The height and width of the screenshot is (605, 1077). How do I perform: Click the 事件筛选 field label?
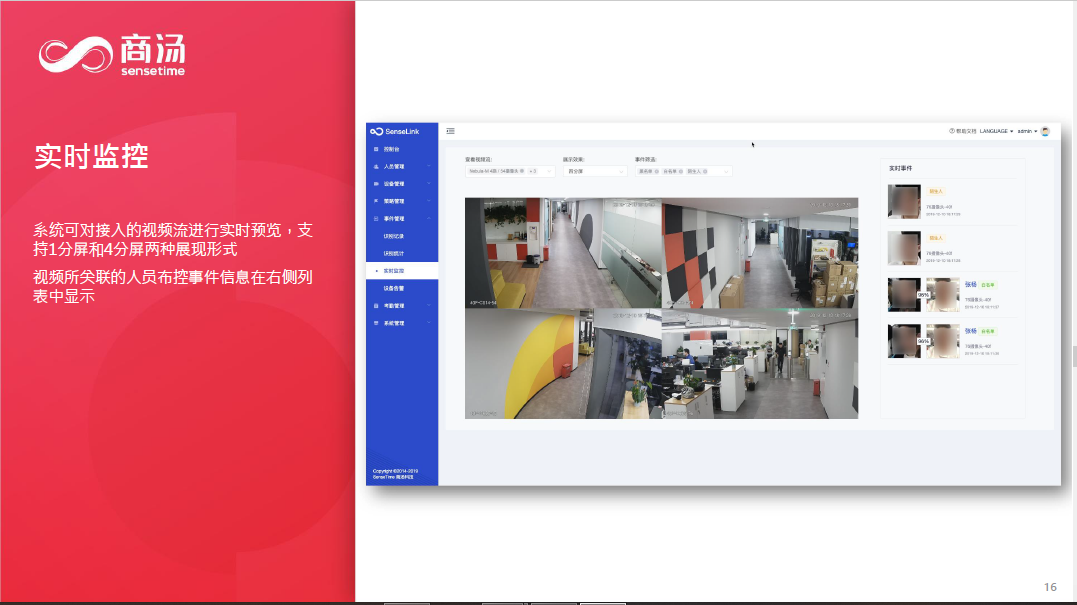[646, 159]
